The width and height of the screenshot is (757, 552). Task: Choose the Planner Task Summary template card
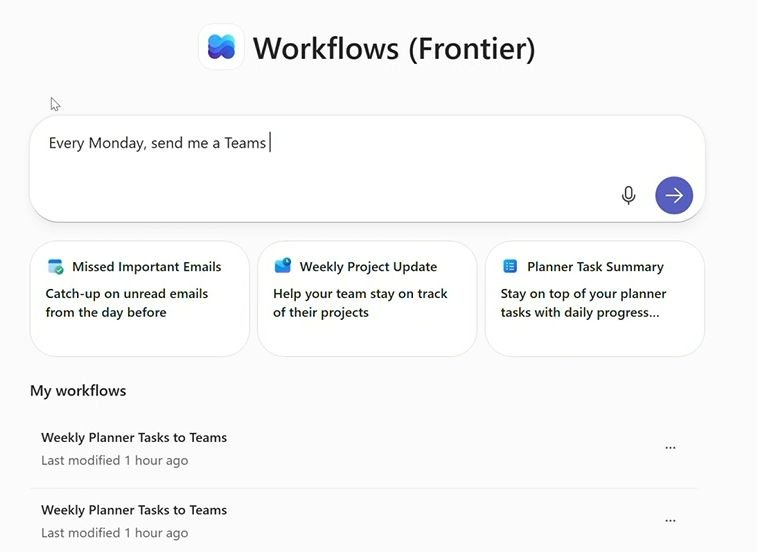(594, 298)
